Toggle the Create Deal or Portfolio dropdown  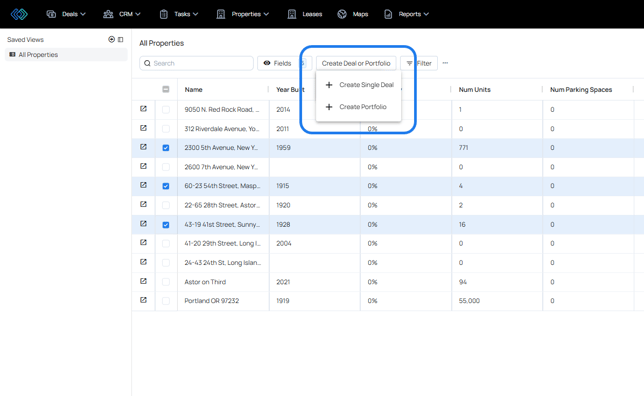(356, 63)
